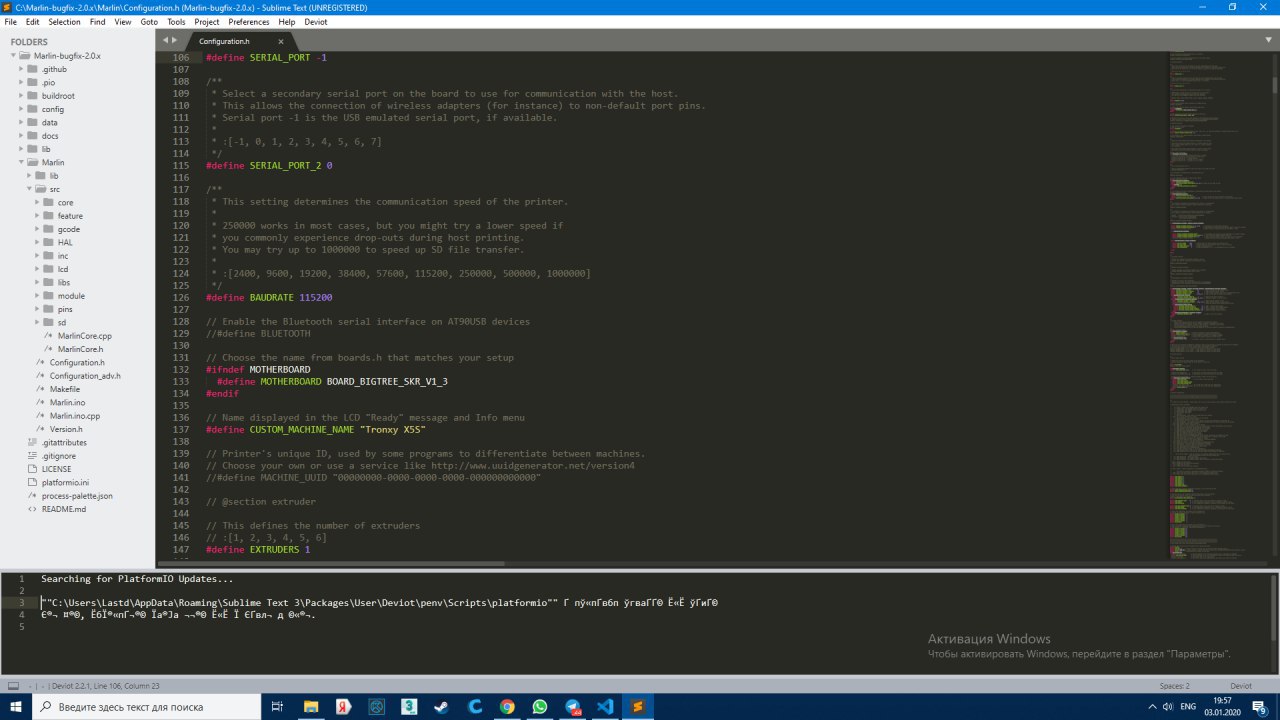The image size is (1280, 720).
Task: Collapse the Marlin folder arrow
Action: pos(22,163)
